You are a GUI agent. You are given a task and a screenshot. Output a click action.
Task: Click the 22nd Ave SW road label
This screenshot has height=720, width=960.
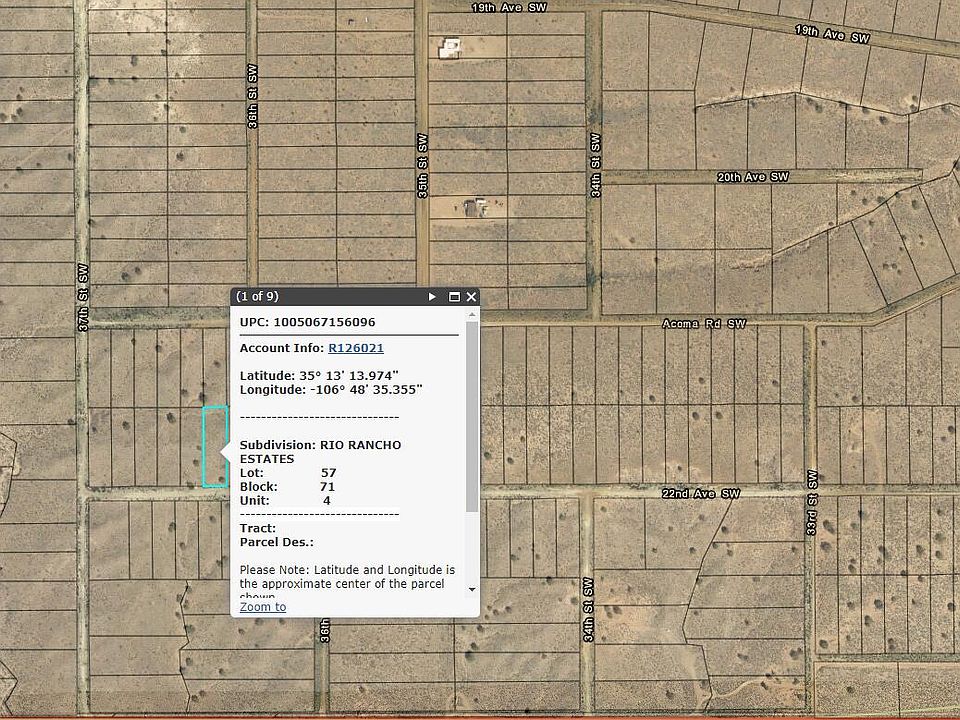point(701,493)
